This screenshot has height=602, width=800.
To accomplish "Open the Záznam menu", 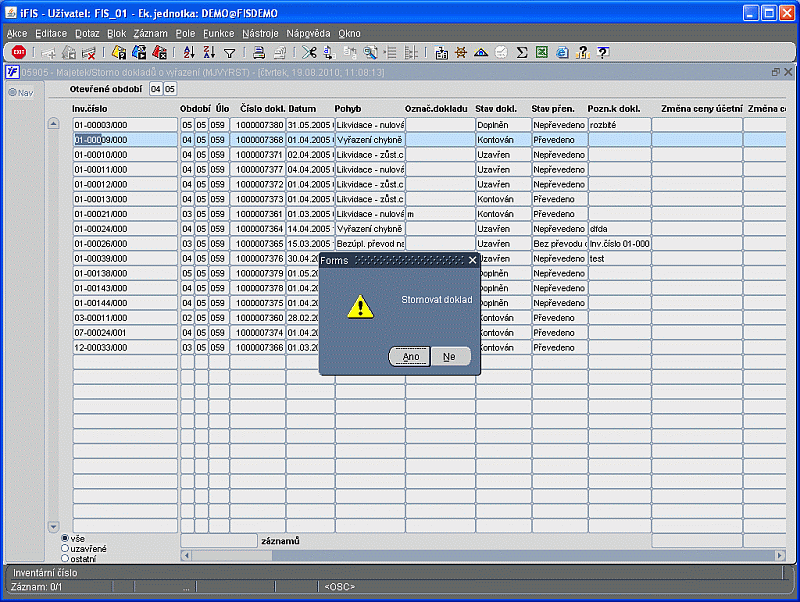I will pyautogui.click(x=151, y=34).
